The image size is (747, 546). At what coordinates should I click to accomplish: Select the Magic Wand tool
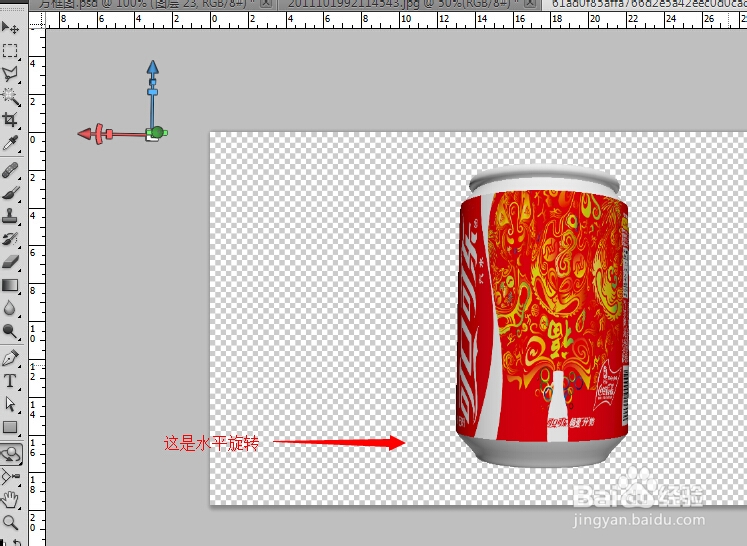coord(10,97)
